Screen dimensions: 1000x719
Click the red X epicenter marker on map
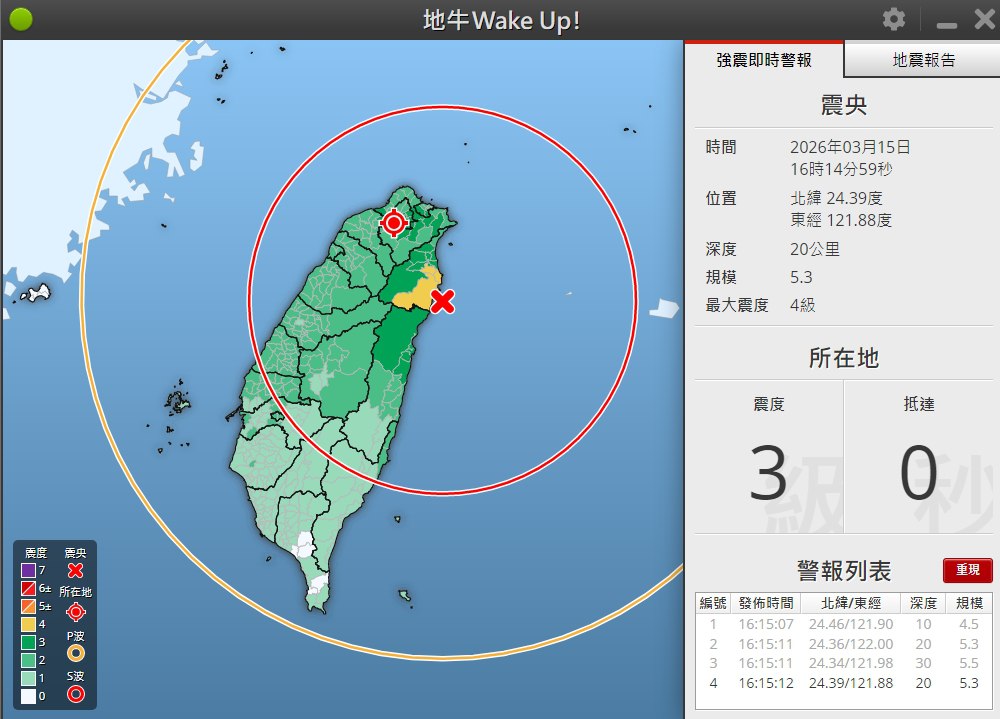pyautogui.click(x=442, y=301)
